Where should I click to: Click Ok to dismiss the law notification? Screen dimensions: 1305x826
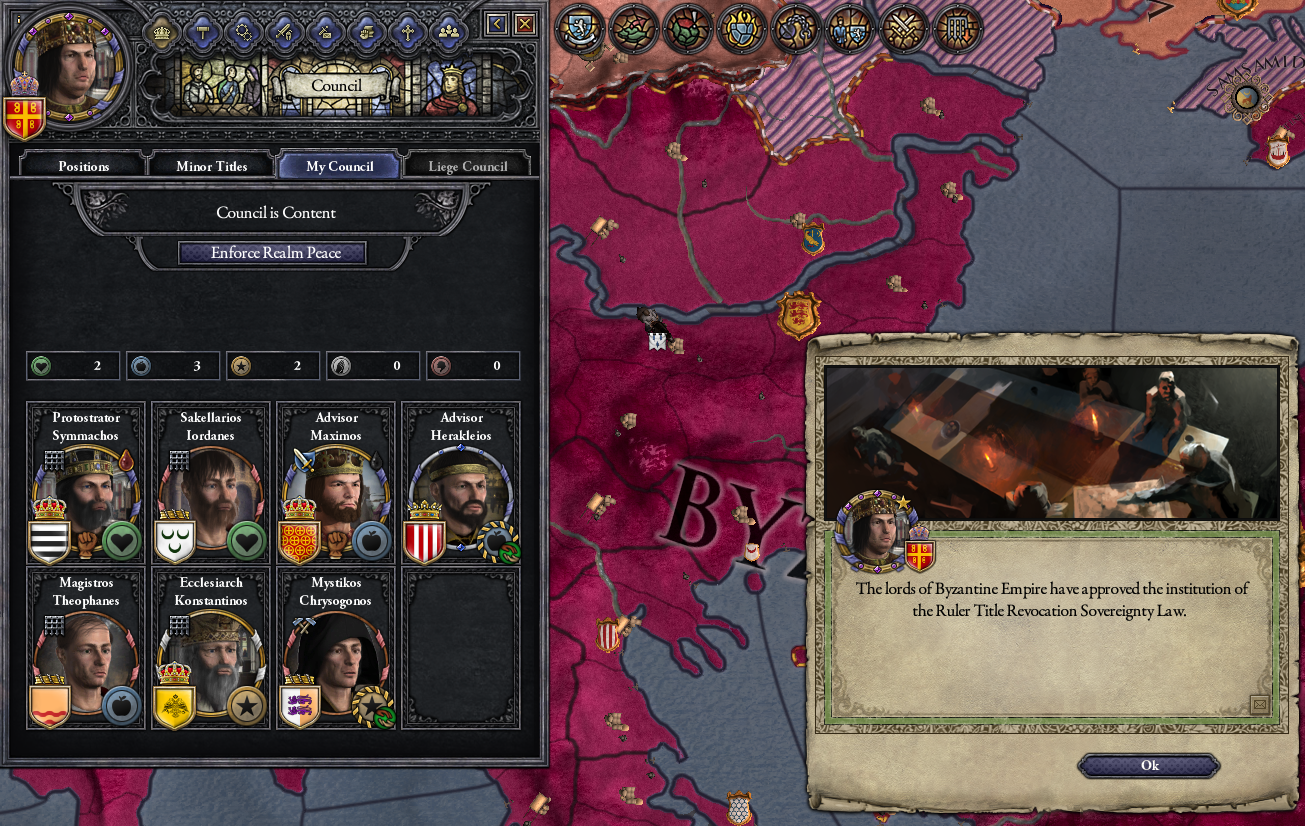(1149, 765)
